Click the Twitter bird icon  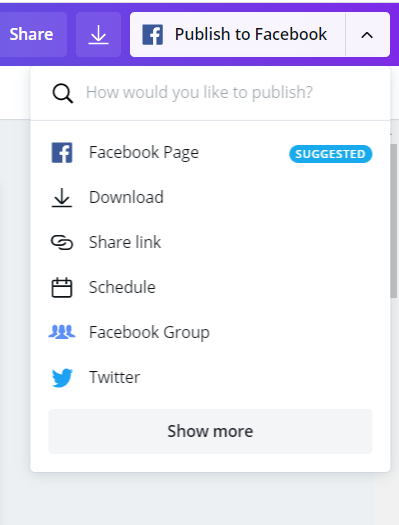click(x=62, y=377)
